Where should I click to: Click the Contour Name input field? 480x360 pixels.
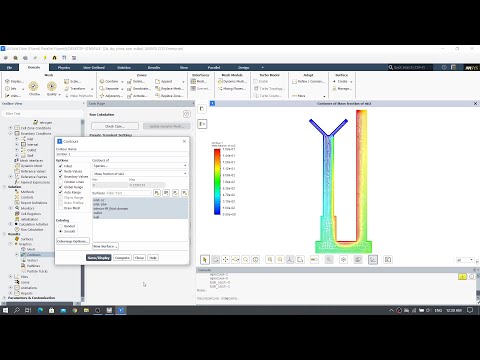tap(122, 154)
